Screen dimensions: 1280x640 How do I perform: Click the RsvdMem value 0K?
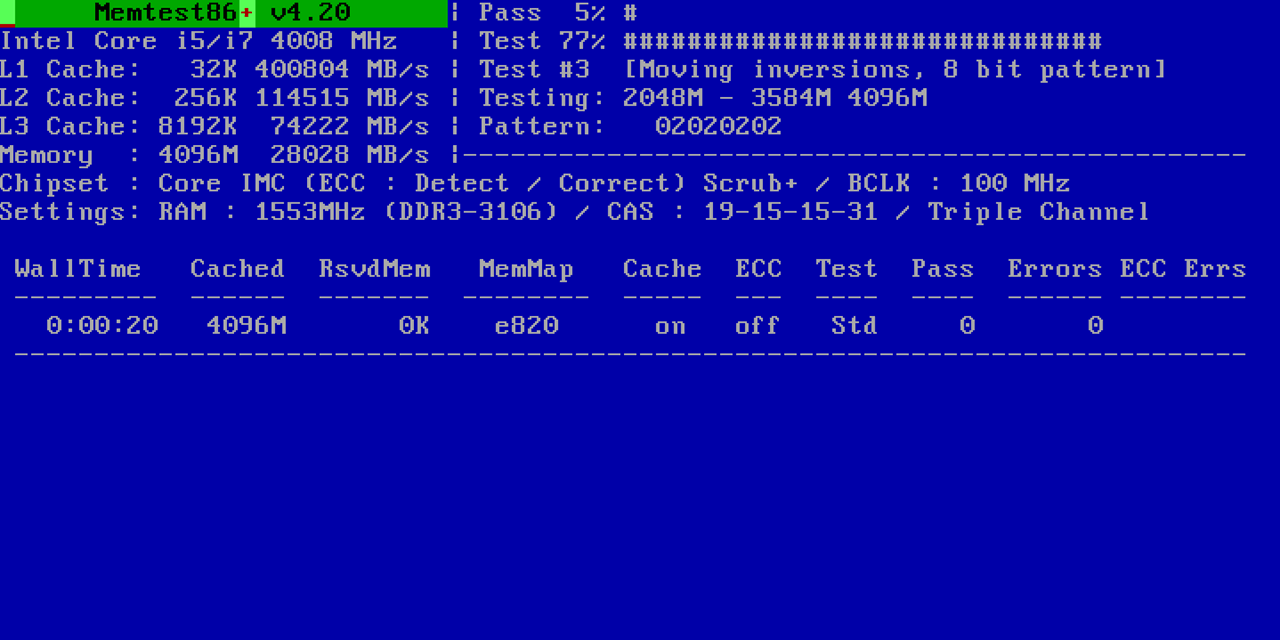414,326
